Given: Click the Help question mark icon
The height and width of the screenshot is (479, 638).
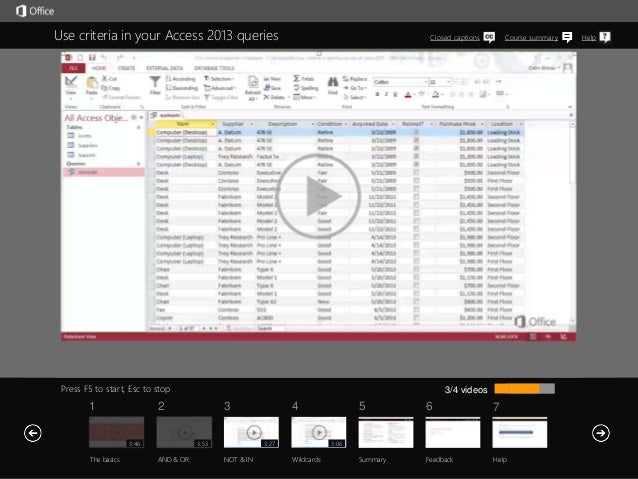Looking at the screenshot, I should (605, 37).
